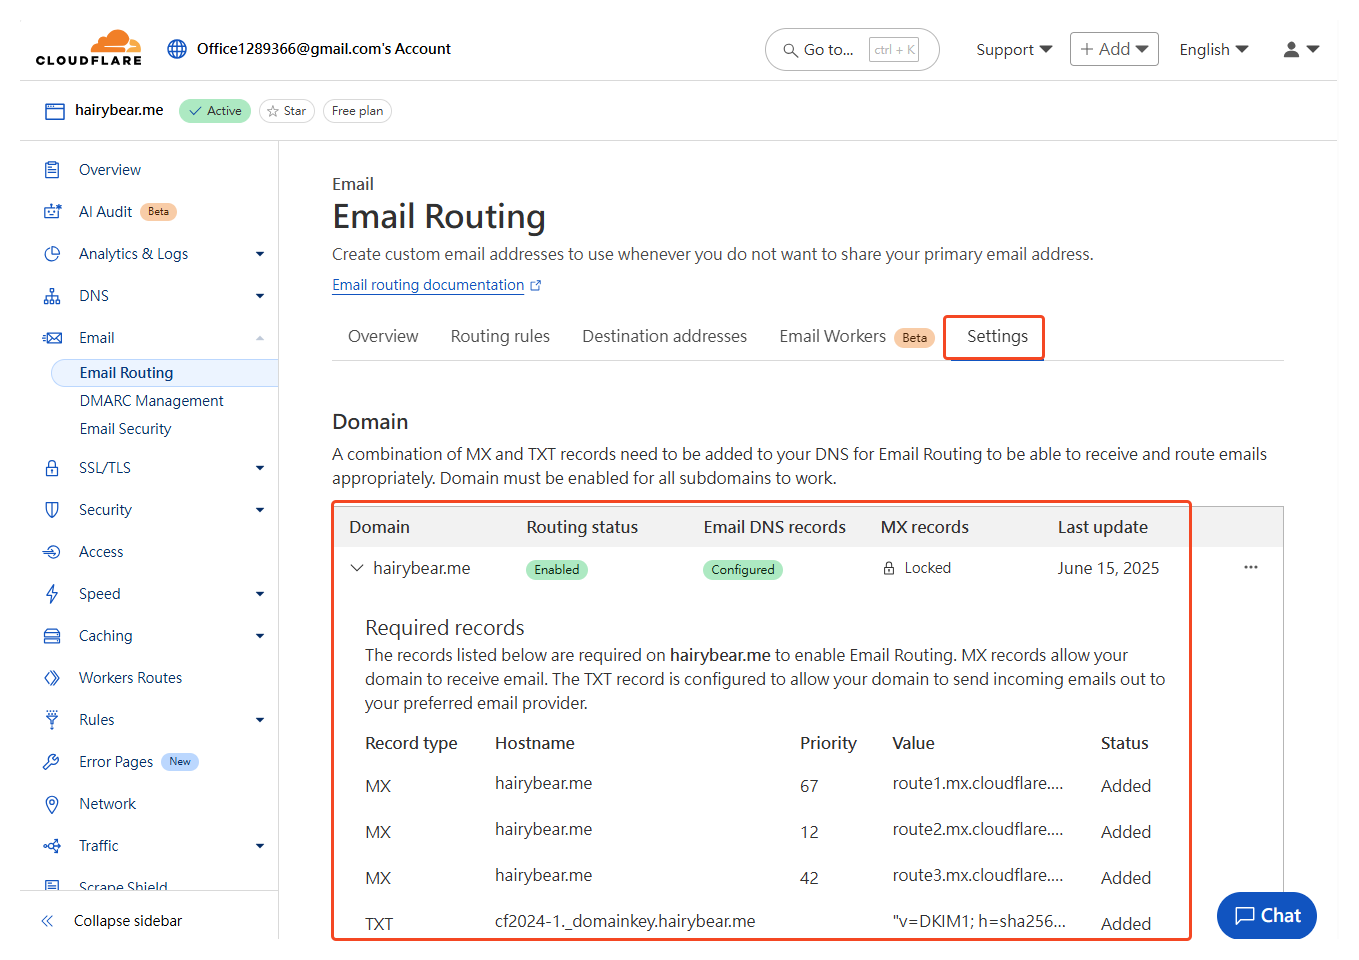Select the Speed lightning bolt icon
The width and height of the screenshot is (1359, 960).
51,593
